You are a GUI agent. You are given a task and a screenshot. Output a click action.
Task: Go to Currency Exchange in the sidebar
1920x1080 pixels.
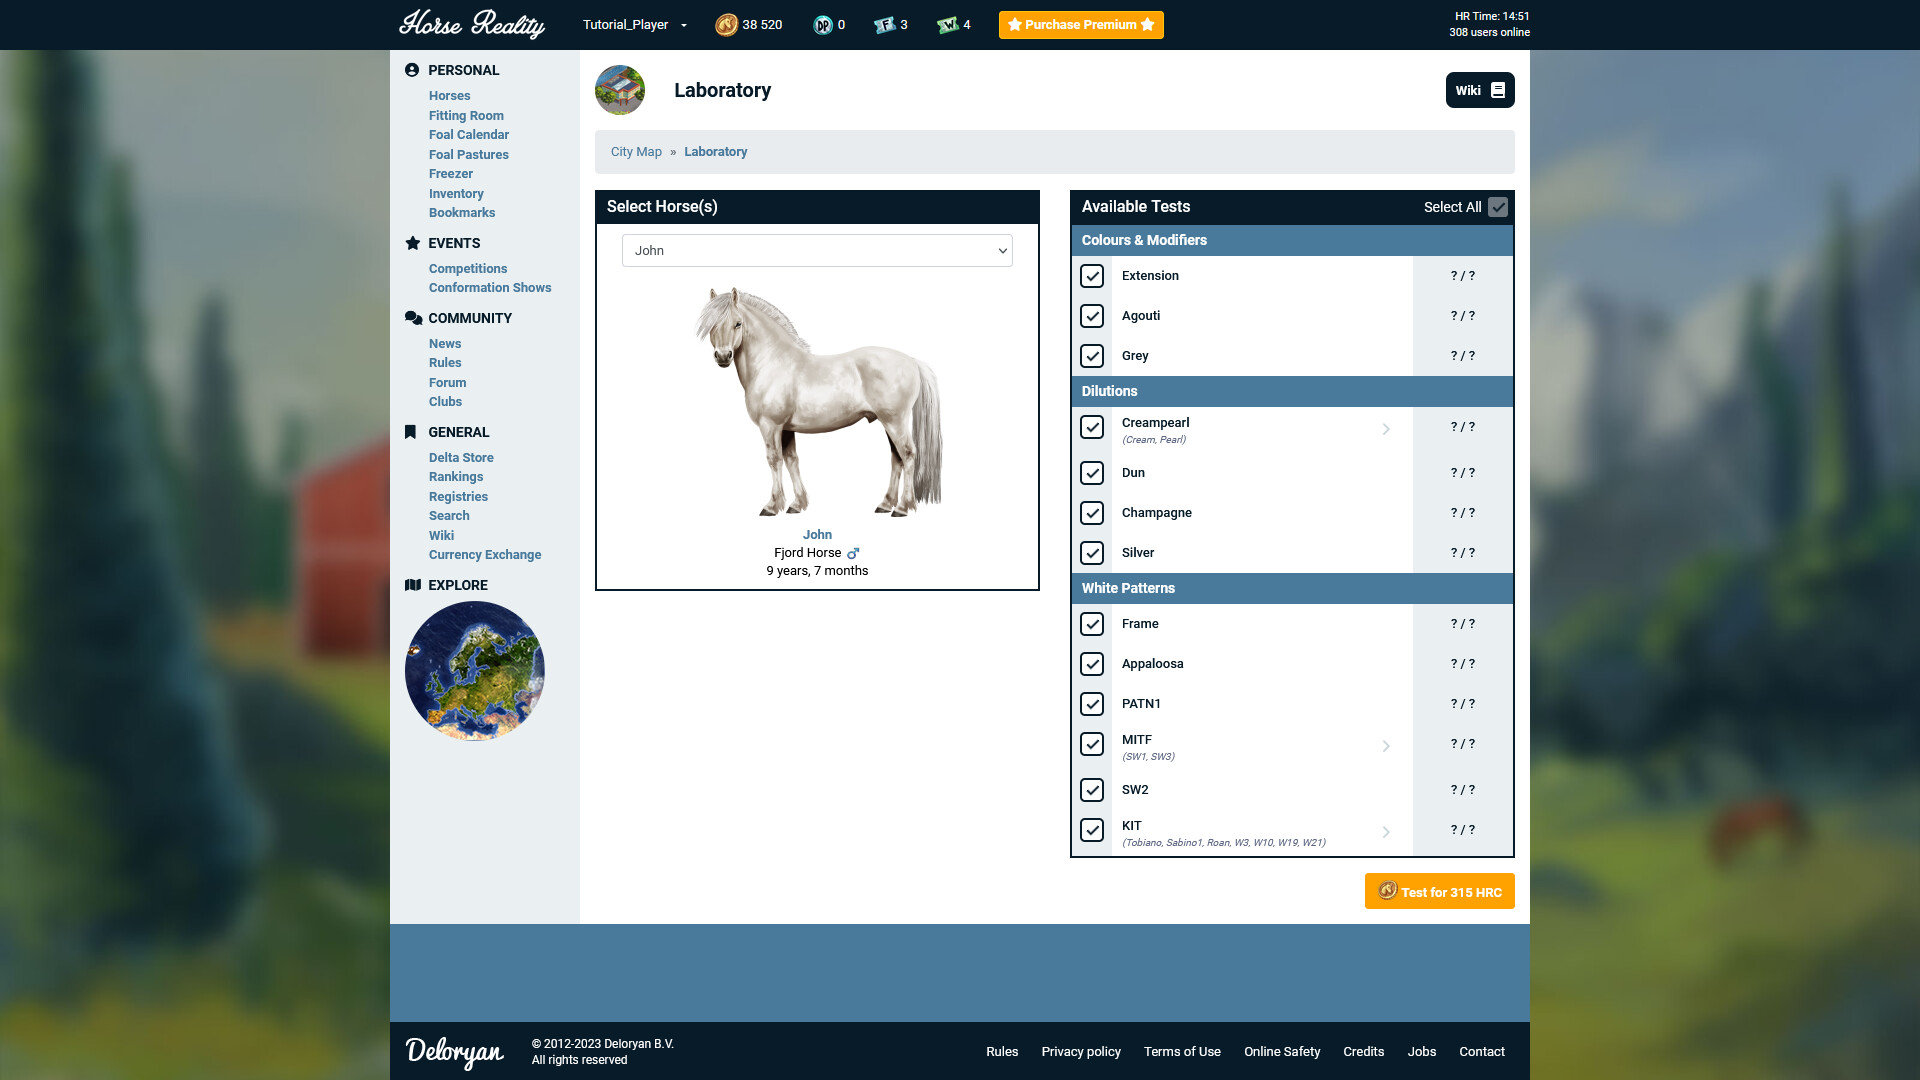coord(485,554)
